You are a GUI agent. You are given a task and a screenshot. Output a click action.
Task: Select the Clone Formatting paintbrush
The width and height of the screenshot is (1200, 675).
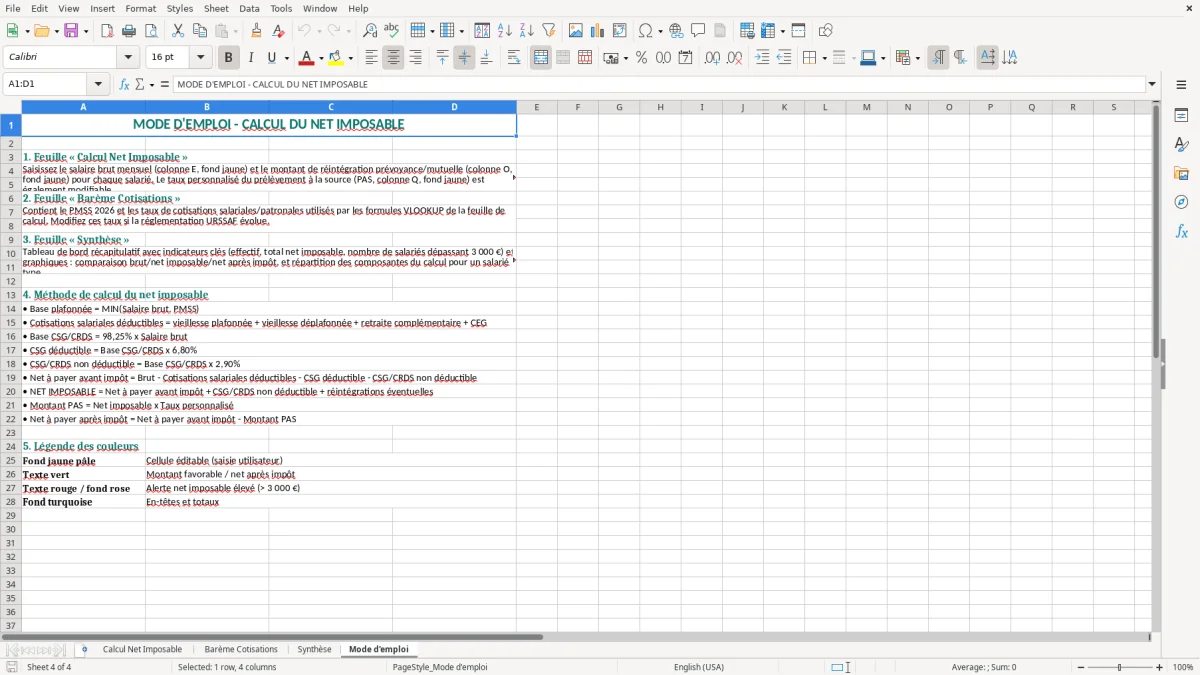257,31
